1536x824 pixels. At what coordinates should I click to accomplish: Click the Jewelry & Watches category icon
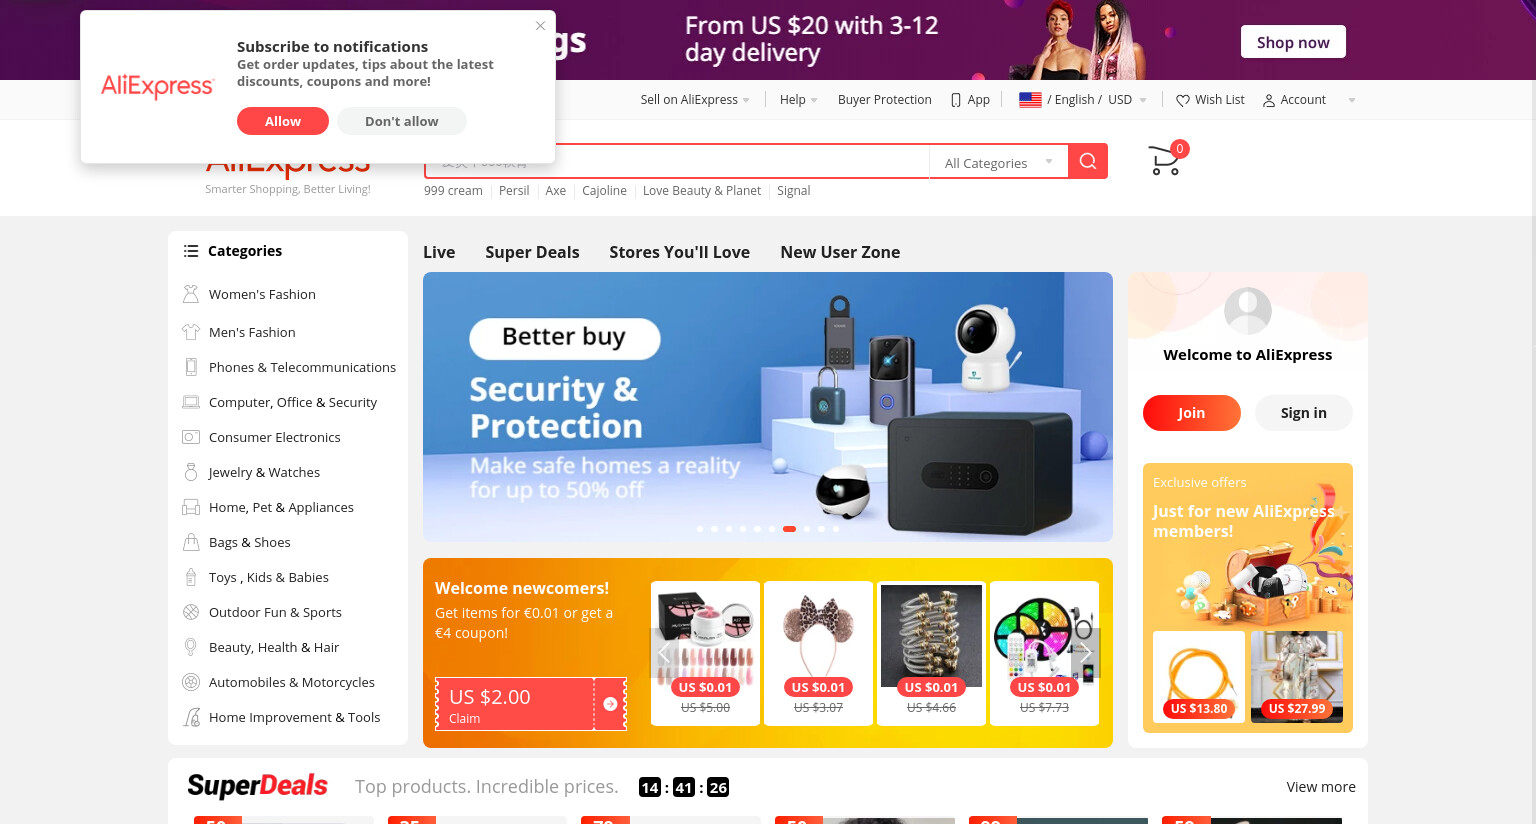click(191, 472)
